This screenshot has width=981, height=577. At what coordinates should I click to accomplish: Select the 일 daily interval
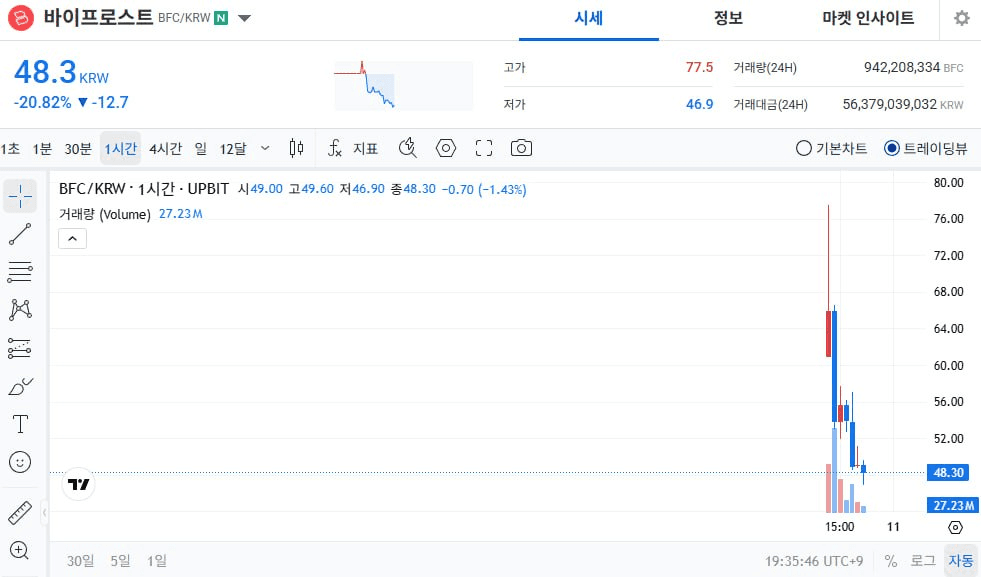coord(200,148)
